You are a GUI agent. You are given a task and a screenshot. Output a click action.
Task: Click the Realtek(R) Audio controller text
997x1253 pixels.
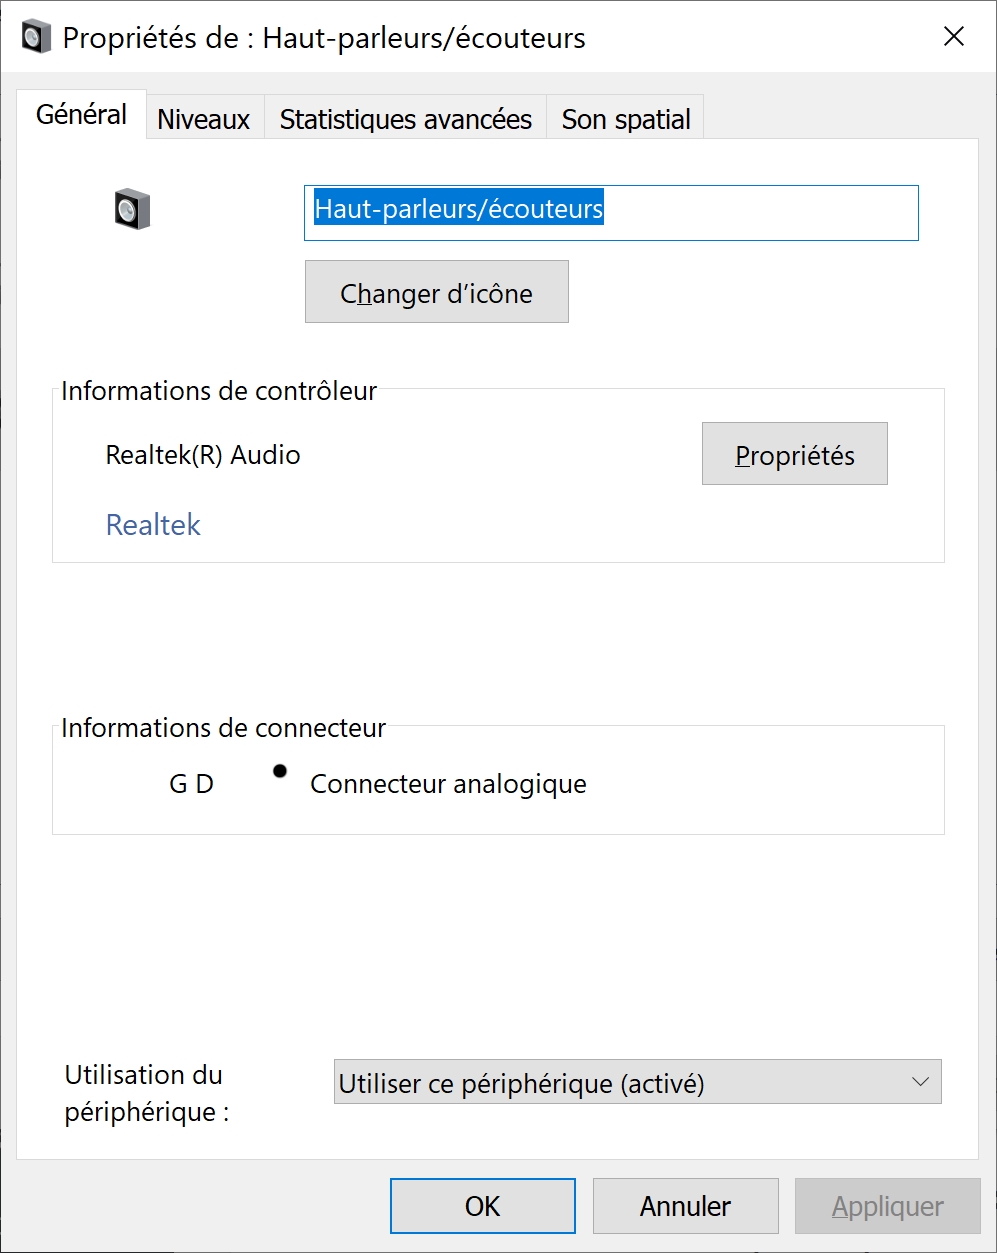(x=203, y=455)
